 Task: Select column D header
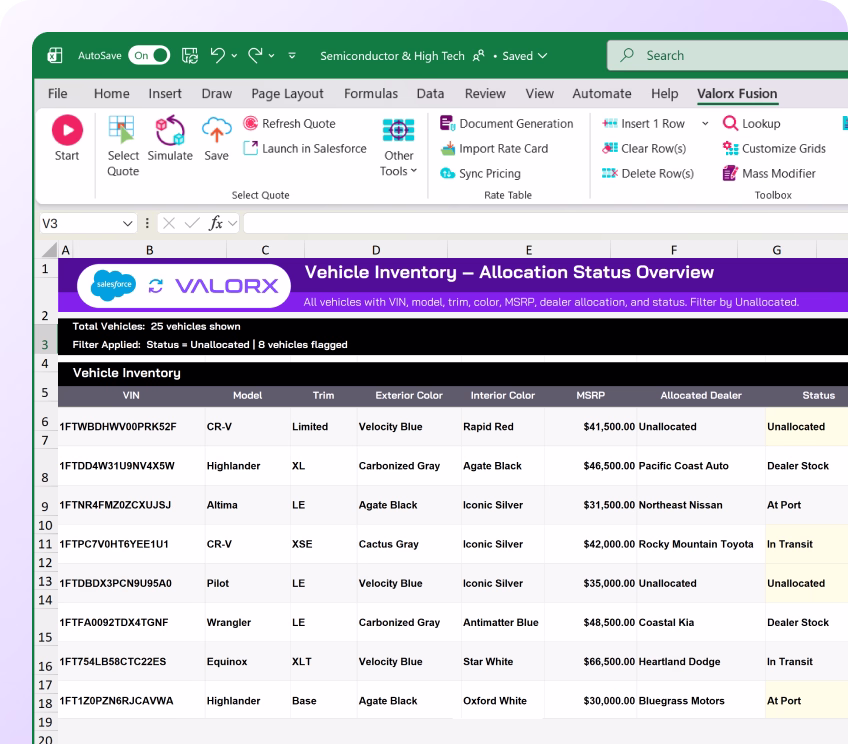[x=376, y=250]
